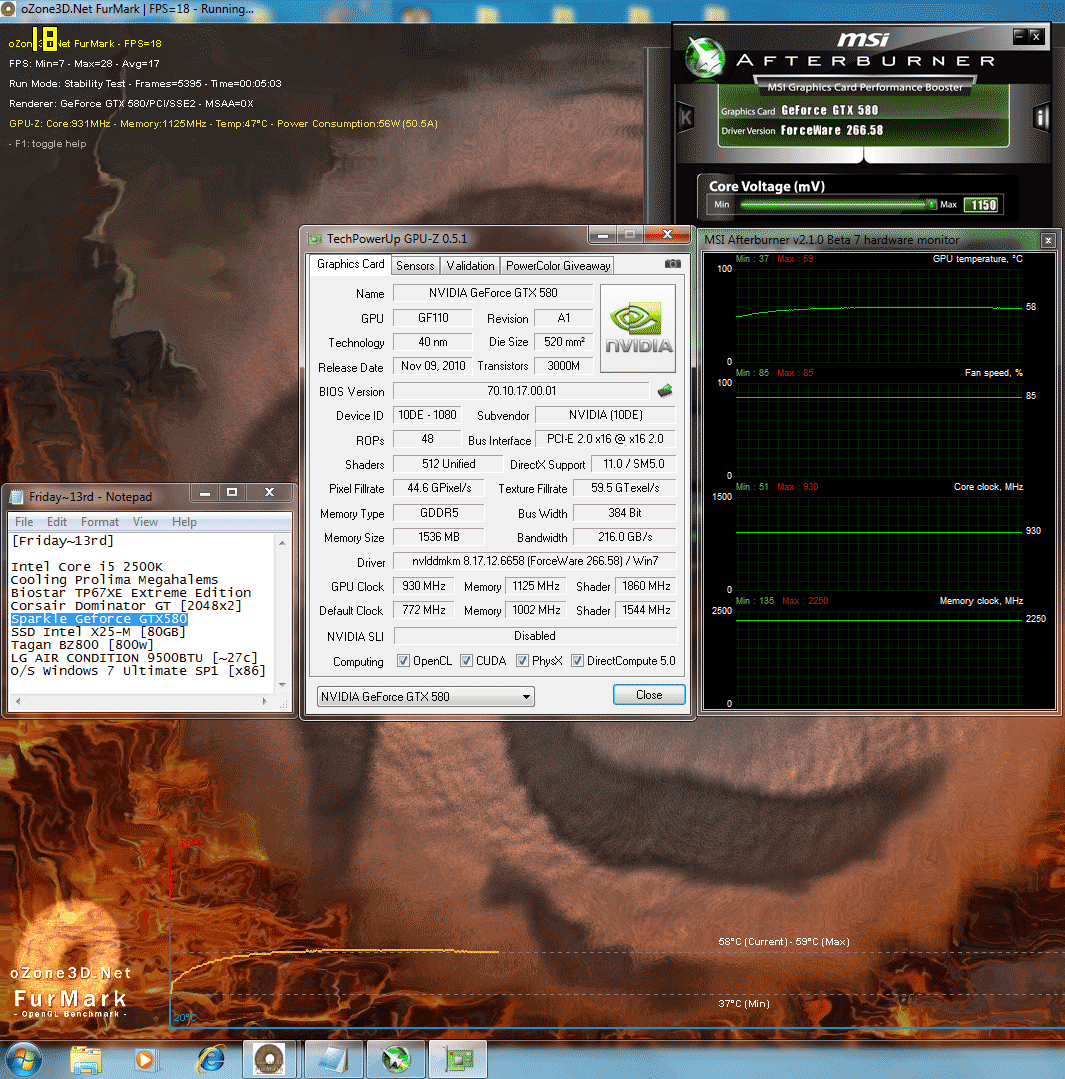The height and width of the screenshot is (1079, 1065).
Task: Open the PowerColor Giveaway tab
Action: coord(557,266)
